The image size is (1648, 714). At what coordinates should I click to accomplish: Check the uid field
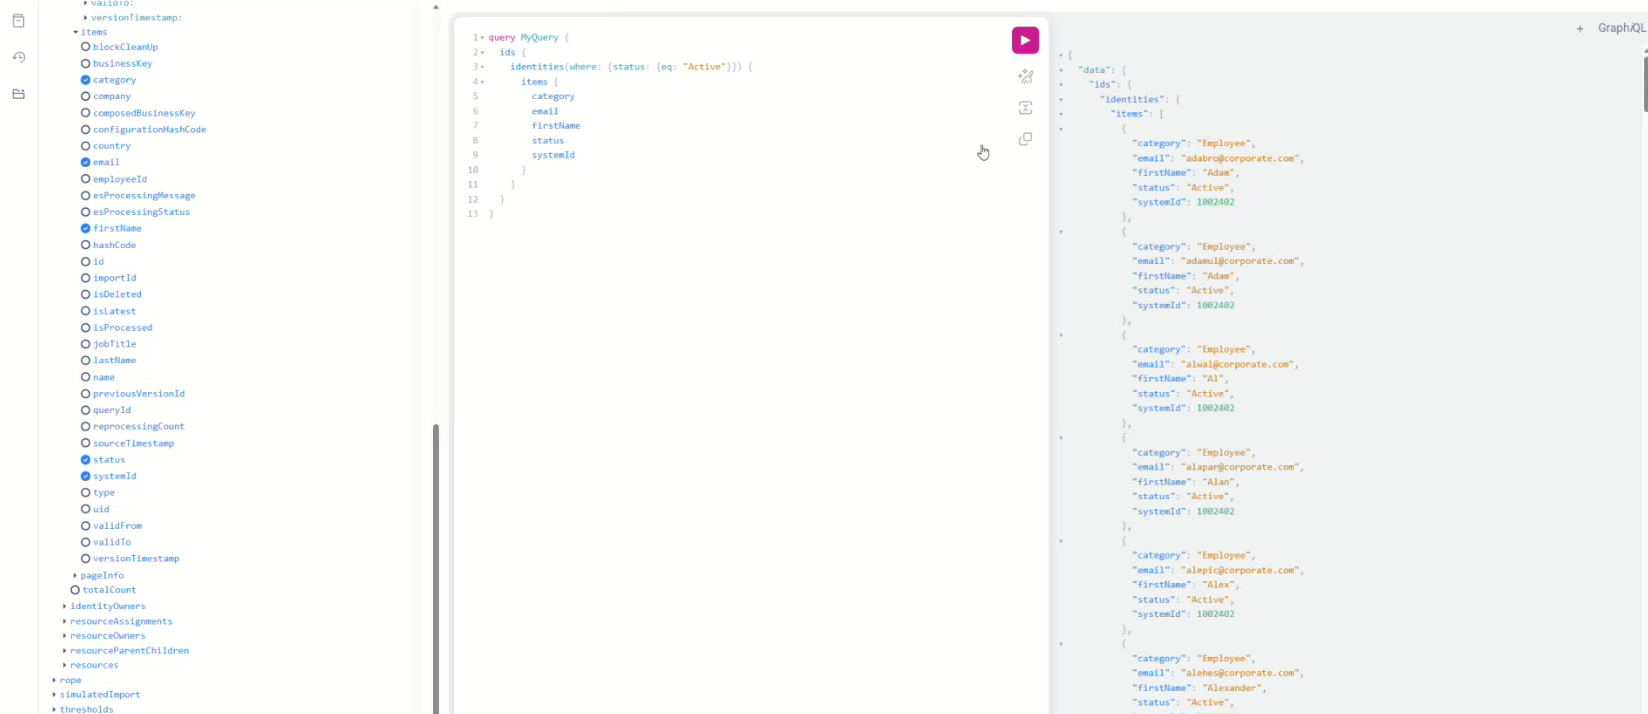coord(85,509)
